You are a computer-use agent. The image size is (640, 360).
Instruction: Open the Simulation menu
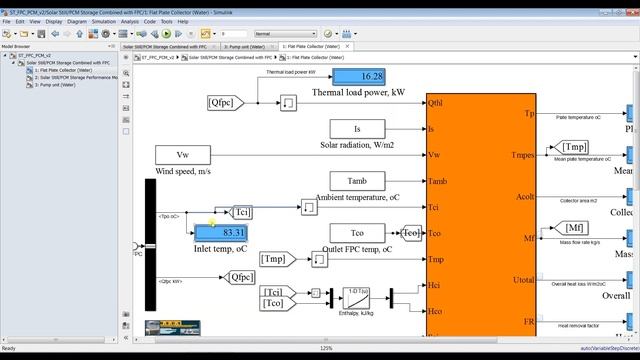tap(104, 22)
